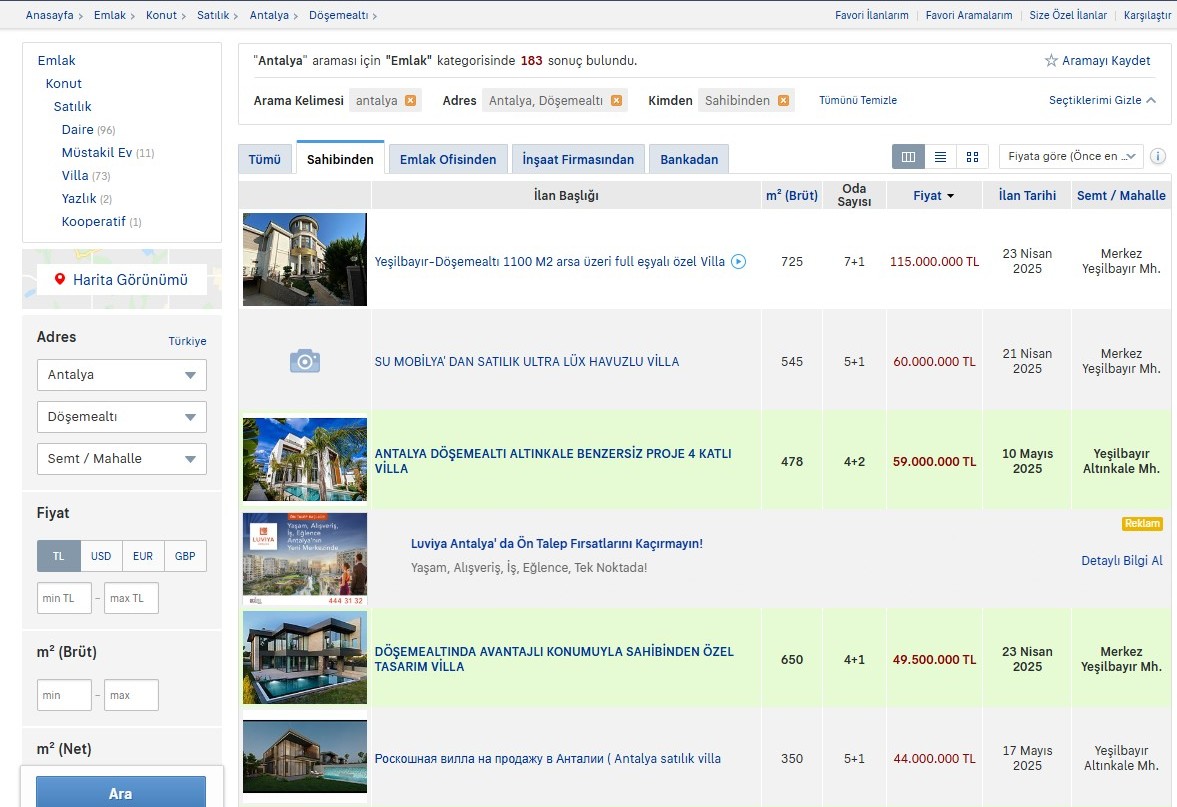The width and height of the screenshot is (1177, 807).
Task: Open Favori Aramalarım link
Action: pos(969,15)
